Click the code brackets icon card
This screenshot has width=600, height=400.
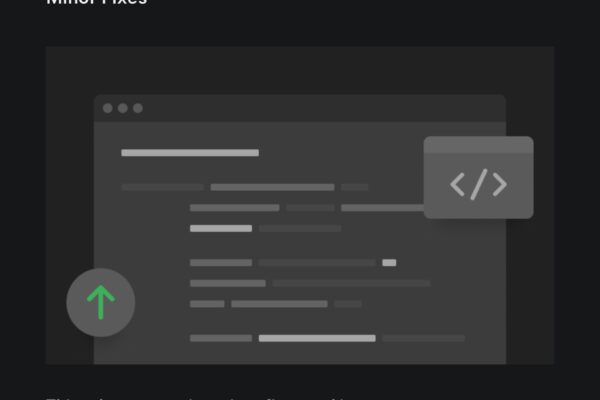point(478,178)
